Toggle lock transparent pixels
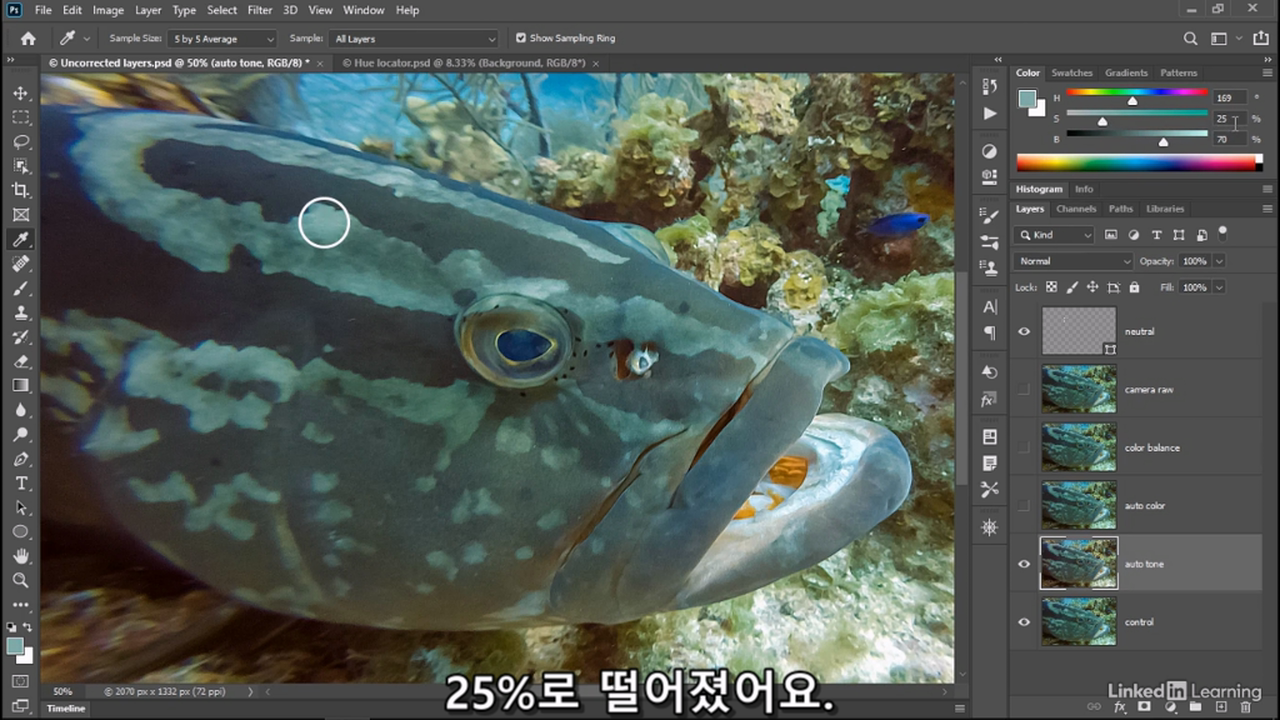The height and width of the screenshot is (720, 1280). 1051,287
